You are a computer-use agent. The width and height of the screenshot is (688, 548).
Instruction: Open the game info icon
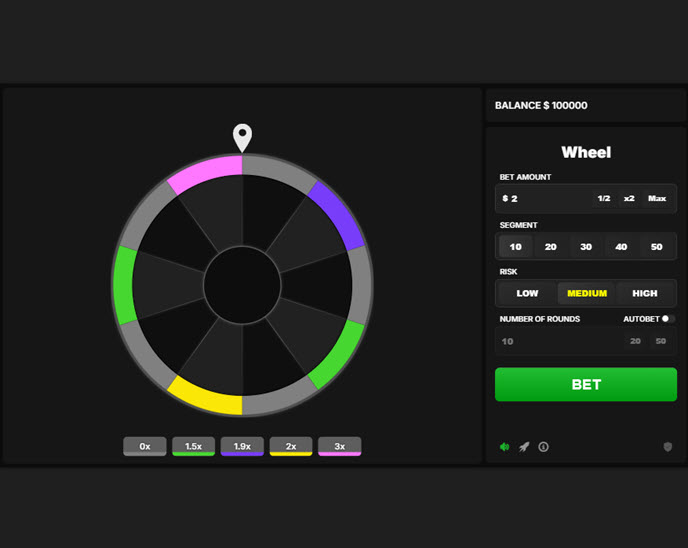pyautogui.click(x=543, y=447)
